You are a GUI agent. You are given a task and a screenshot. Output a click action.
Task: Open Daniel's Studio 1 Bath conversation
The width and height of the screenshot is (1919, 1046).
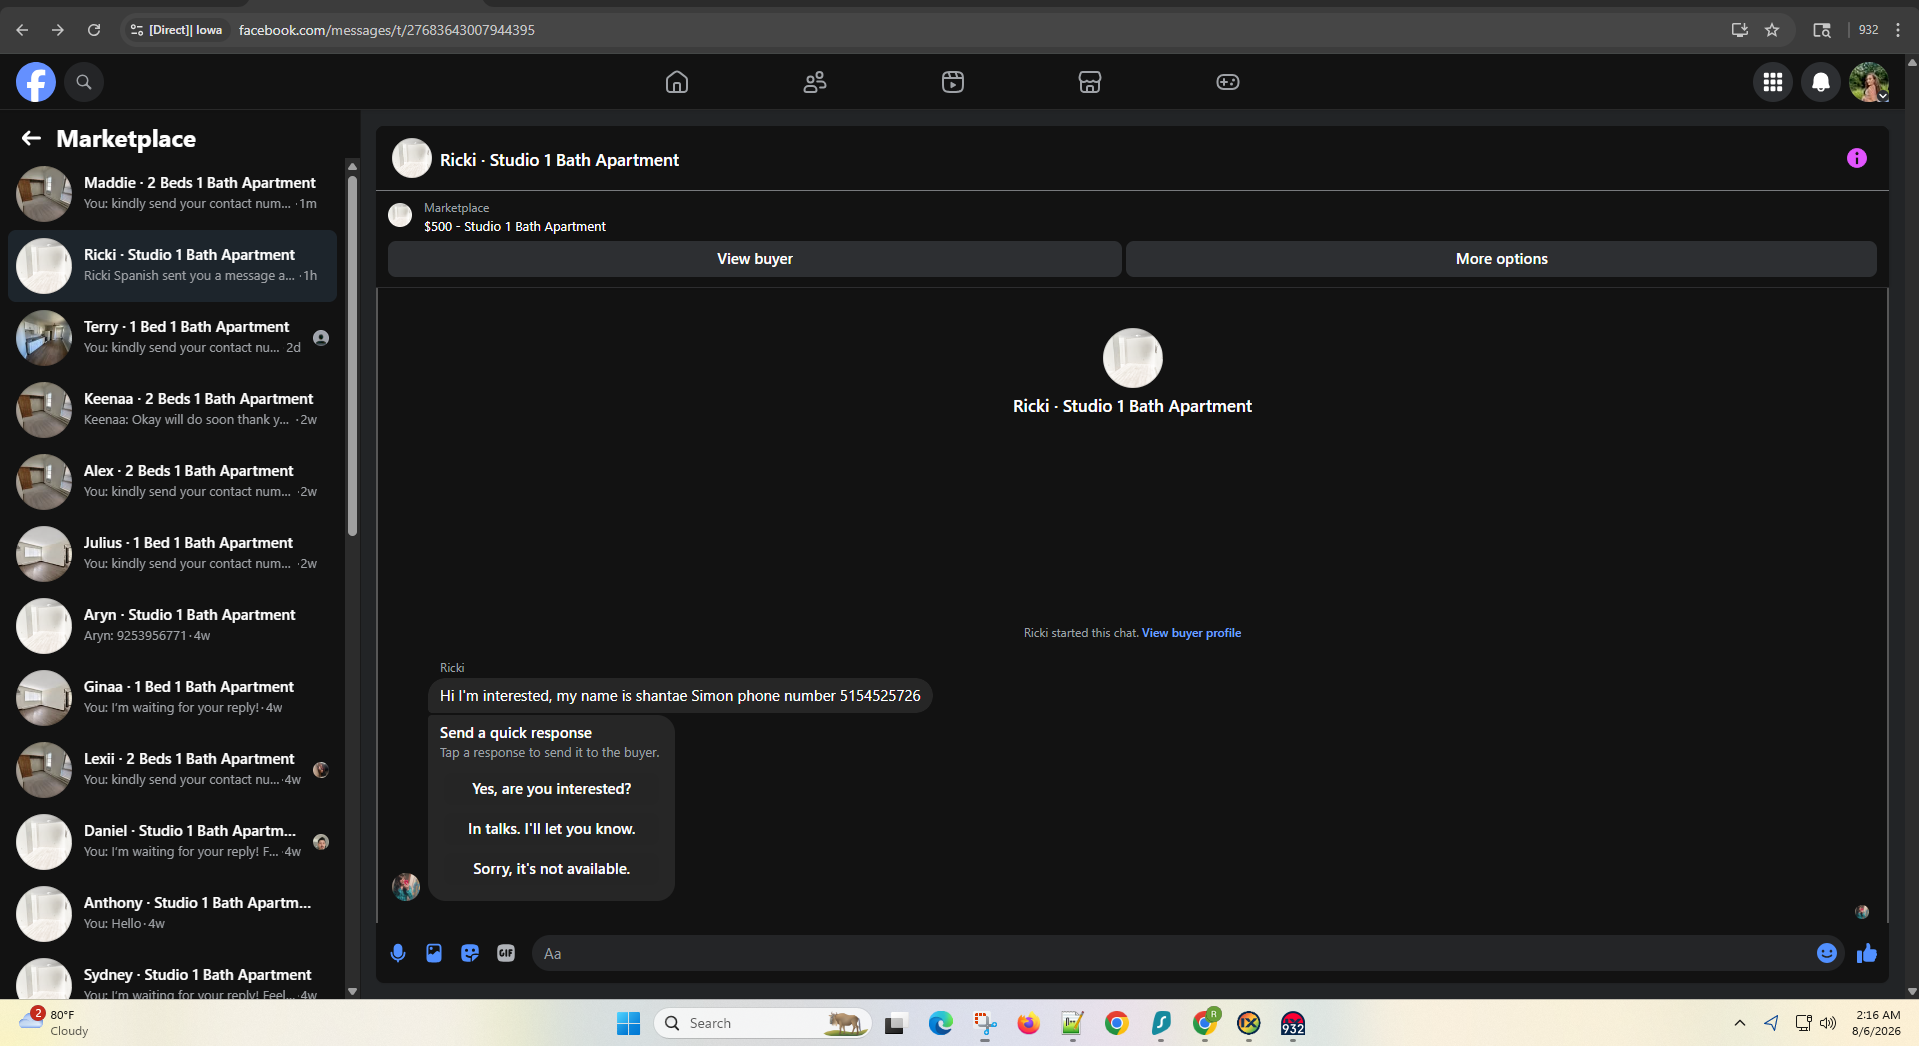click(x=172, y=842)
